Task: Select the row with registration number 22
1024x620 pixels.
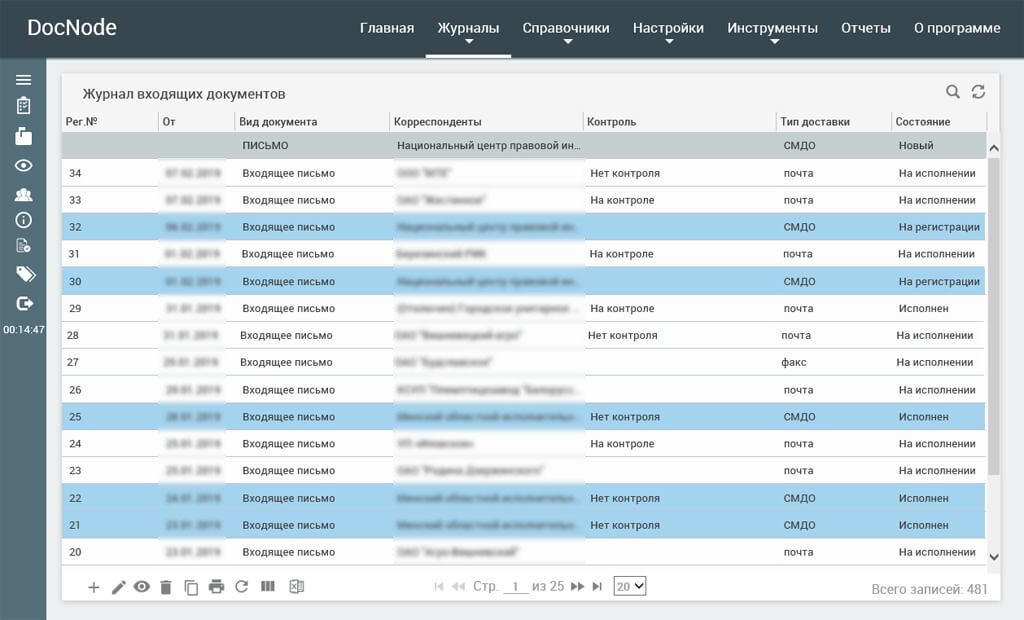Action: [524, 498]
